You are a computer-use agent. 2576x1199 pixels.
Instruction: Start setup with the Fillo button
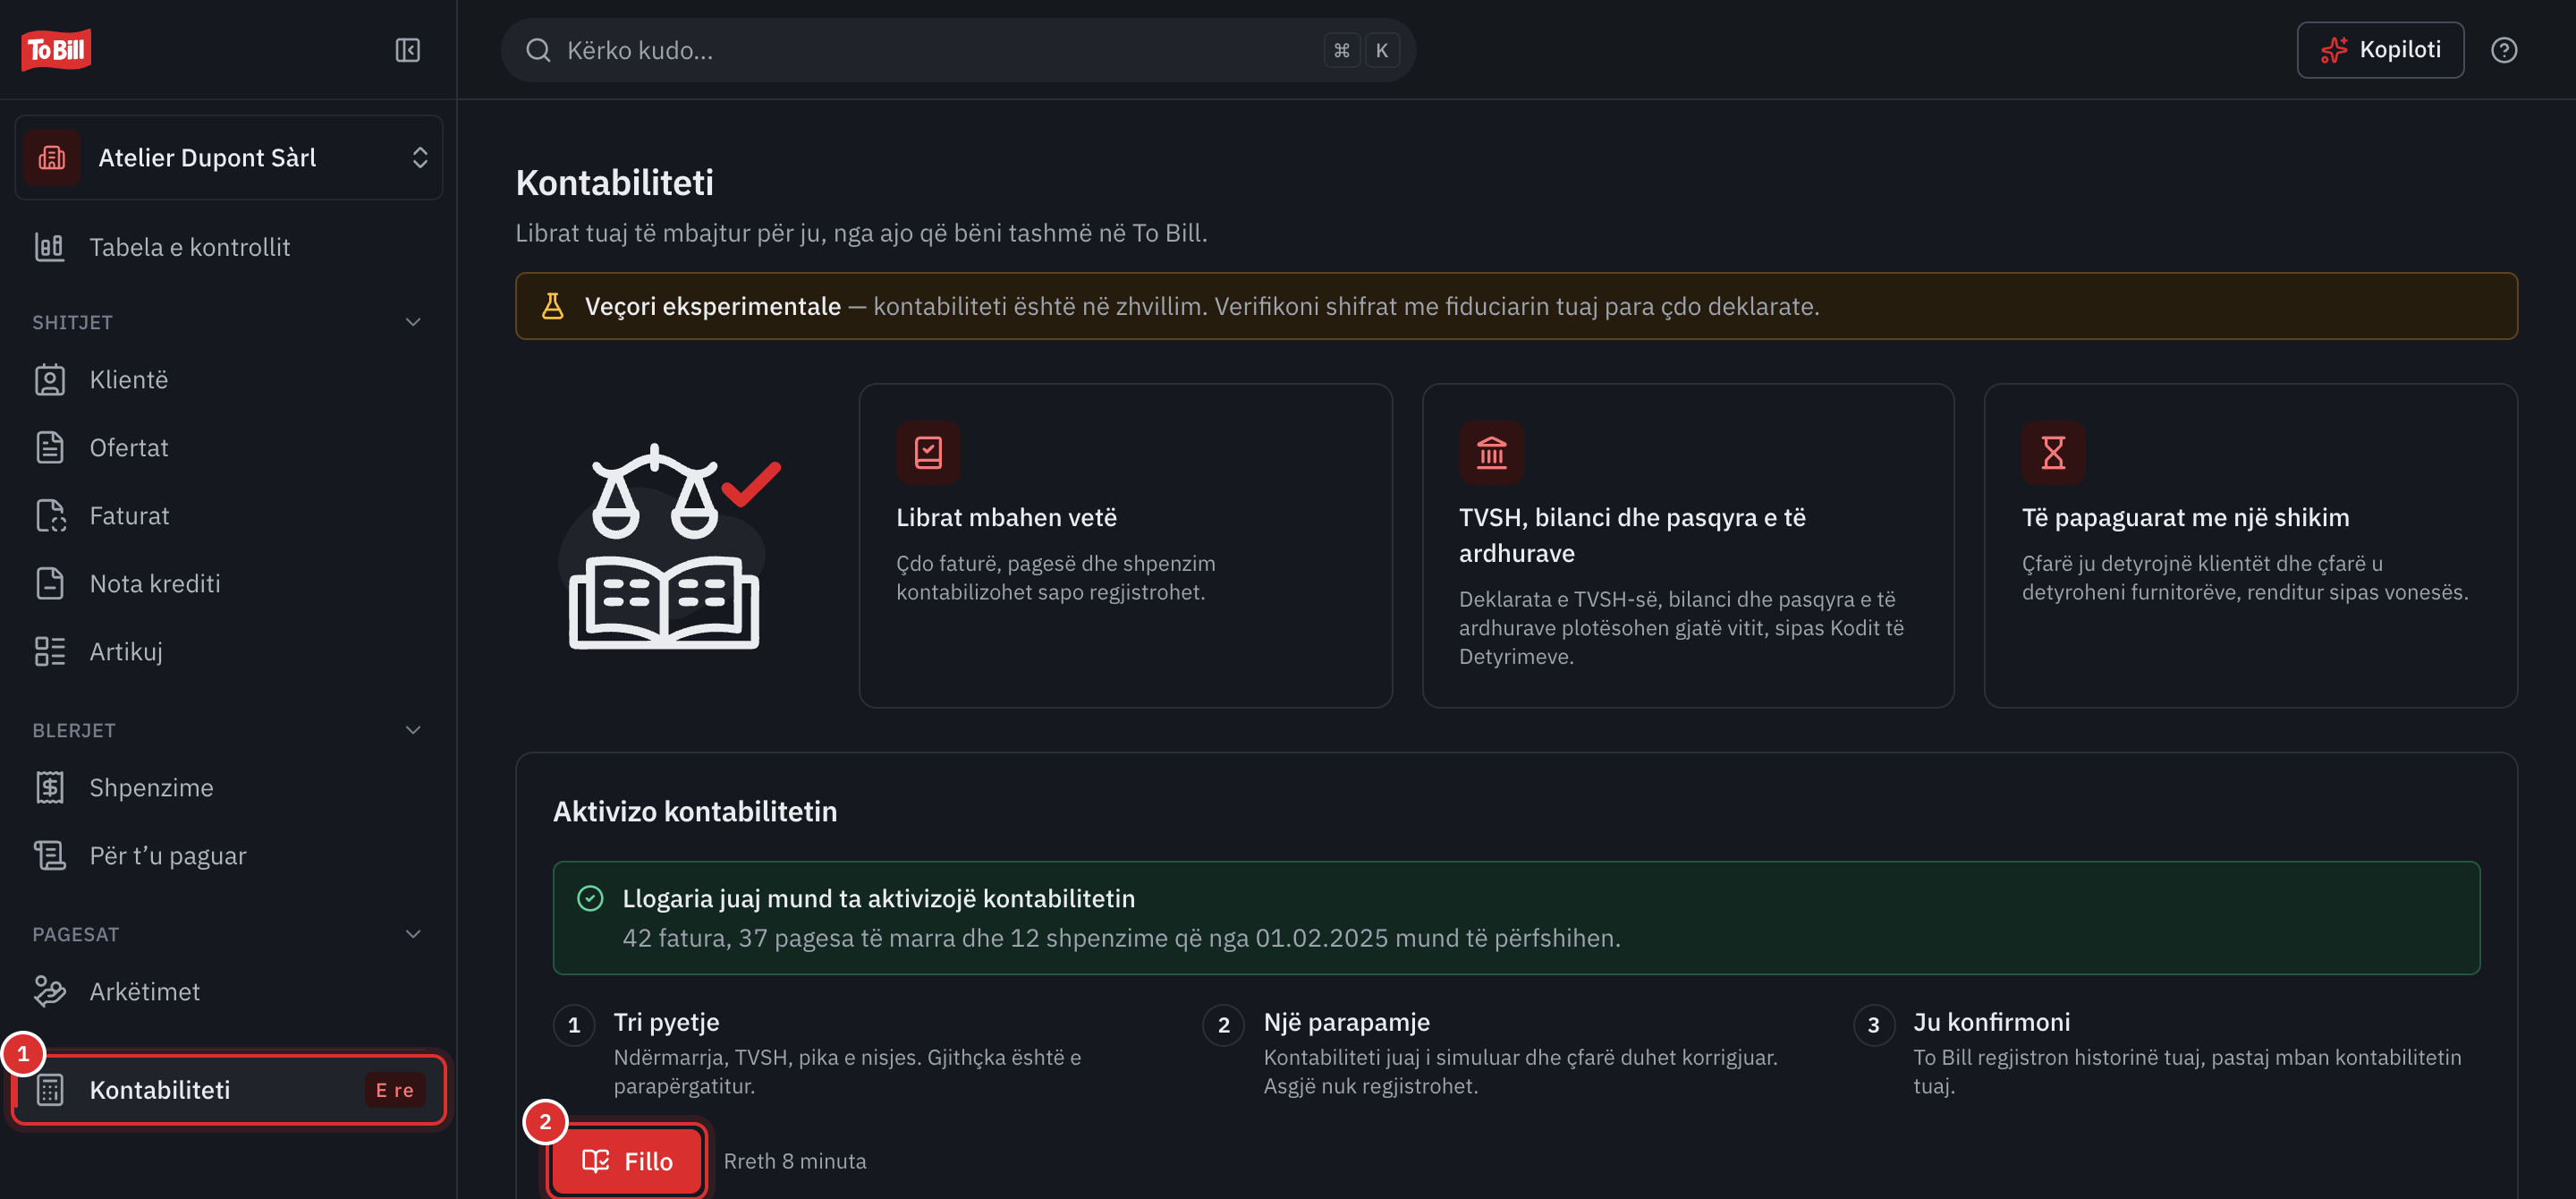[627, 1161]
